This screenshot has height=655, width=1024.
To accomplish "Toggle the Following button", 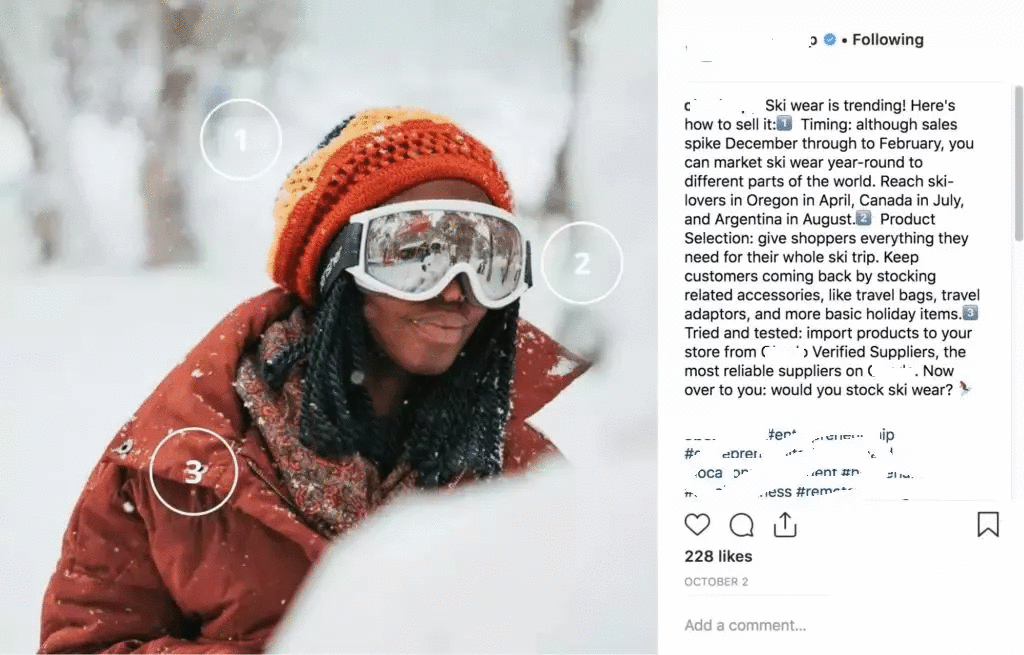I will coord(888,40).
